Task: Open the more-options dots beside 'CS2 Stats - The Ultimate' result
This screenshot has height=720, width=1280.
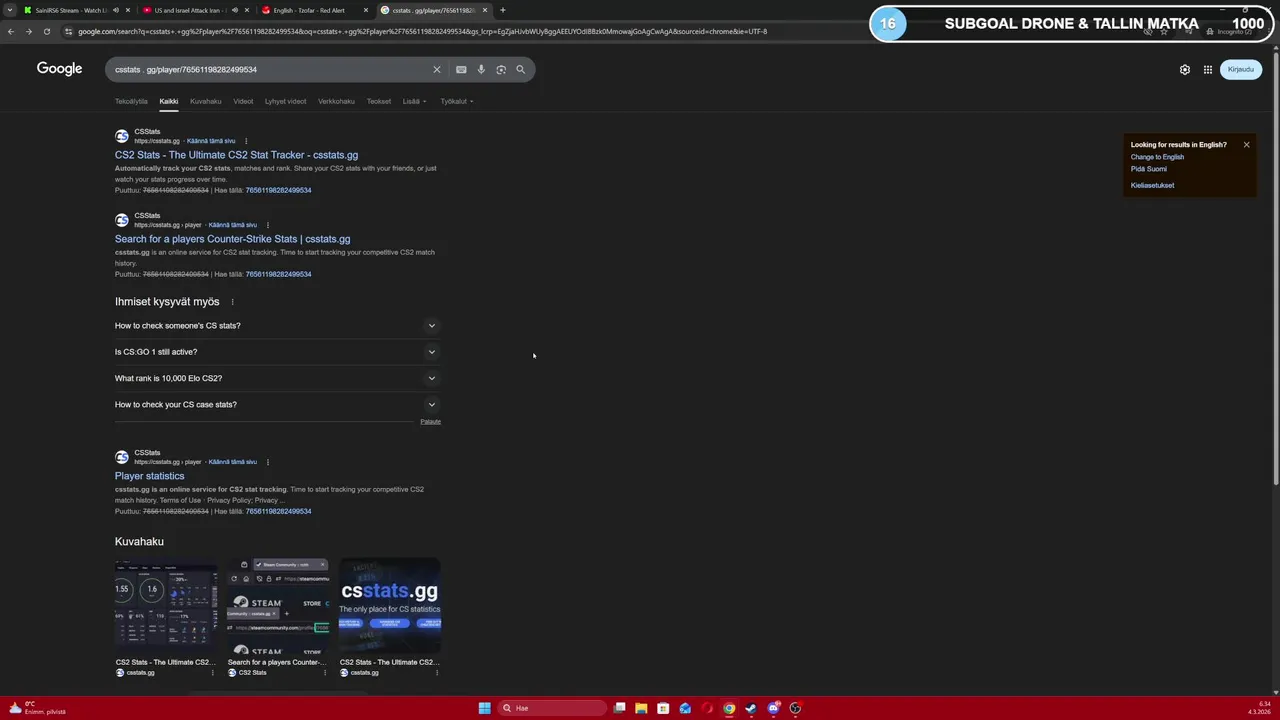Action: click(x=246, y=141)
